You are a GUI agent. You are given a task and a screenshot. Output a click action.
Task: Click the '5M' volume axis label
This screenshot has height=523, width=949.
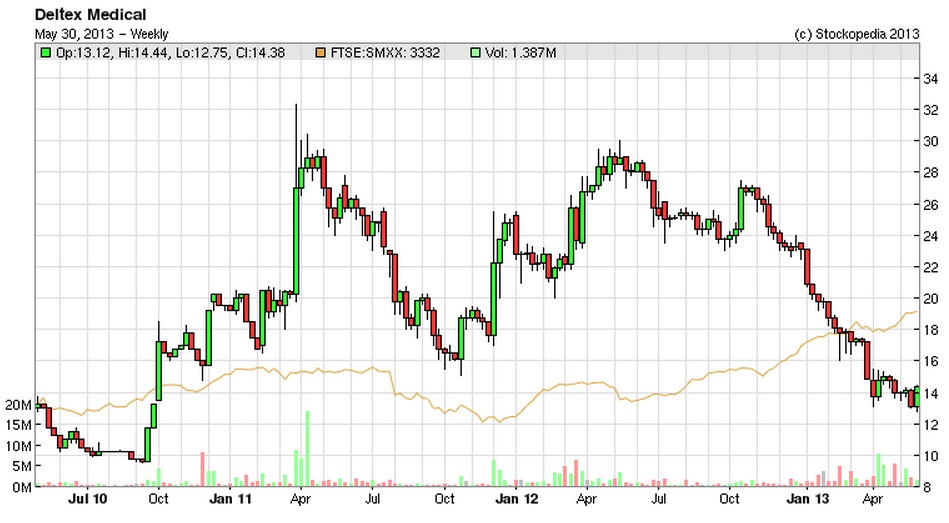(21, 467)
